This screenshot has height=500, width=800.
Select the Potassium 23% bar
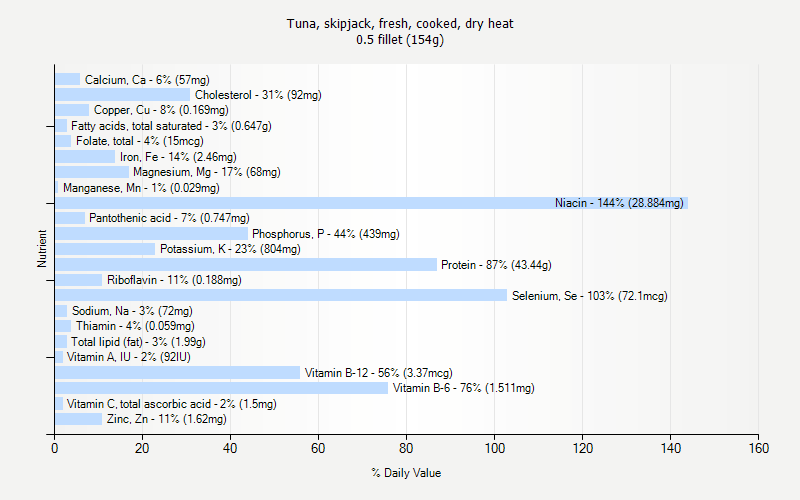click(x=105, y=249)
